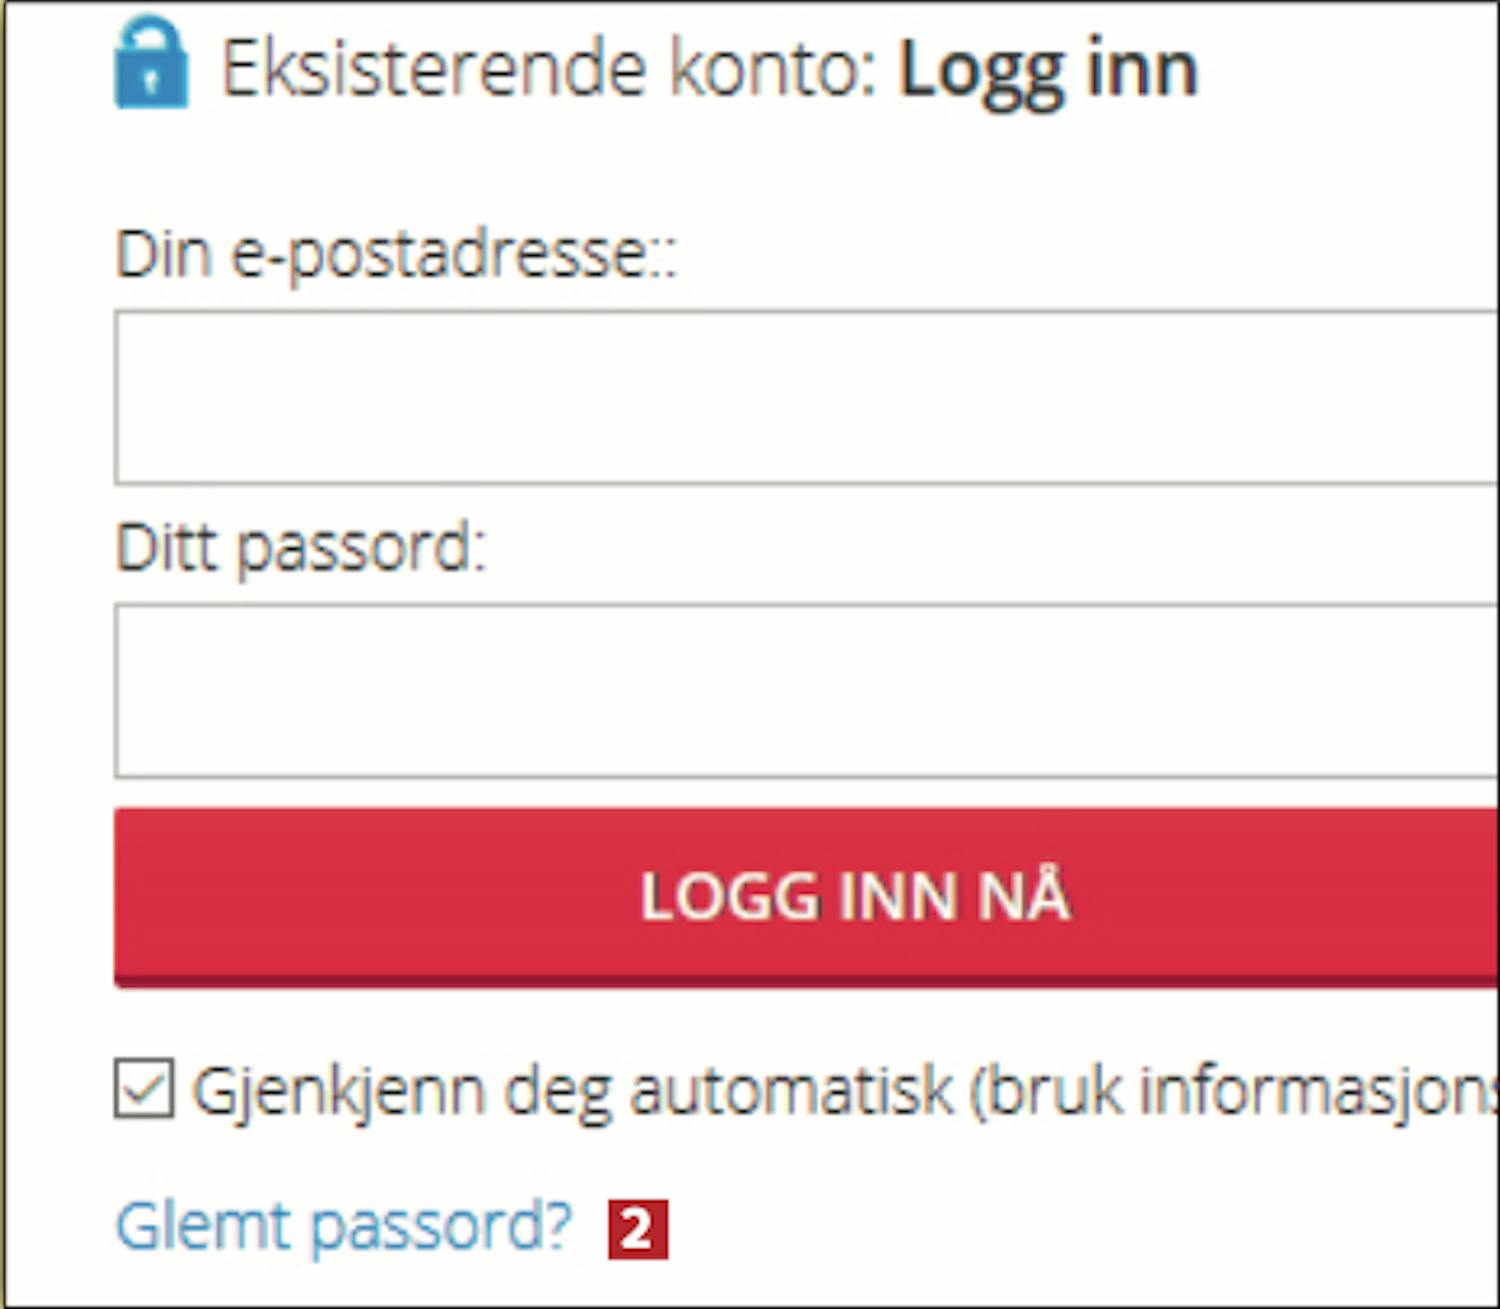Viewport: 1500px width, 1309px height.
Task: Click the red number 2 badge
Action: (638, 1229)
